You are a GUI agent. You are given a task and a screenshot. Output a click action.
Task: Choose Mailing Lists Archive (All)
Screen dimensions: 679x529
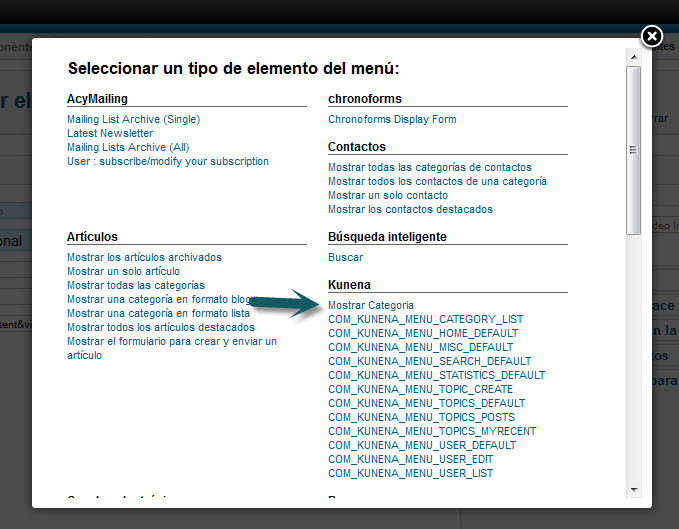point(128,147)
